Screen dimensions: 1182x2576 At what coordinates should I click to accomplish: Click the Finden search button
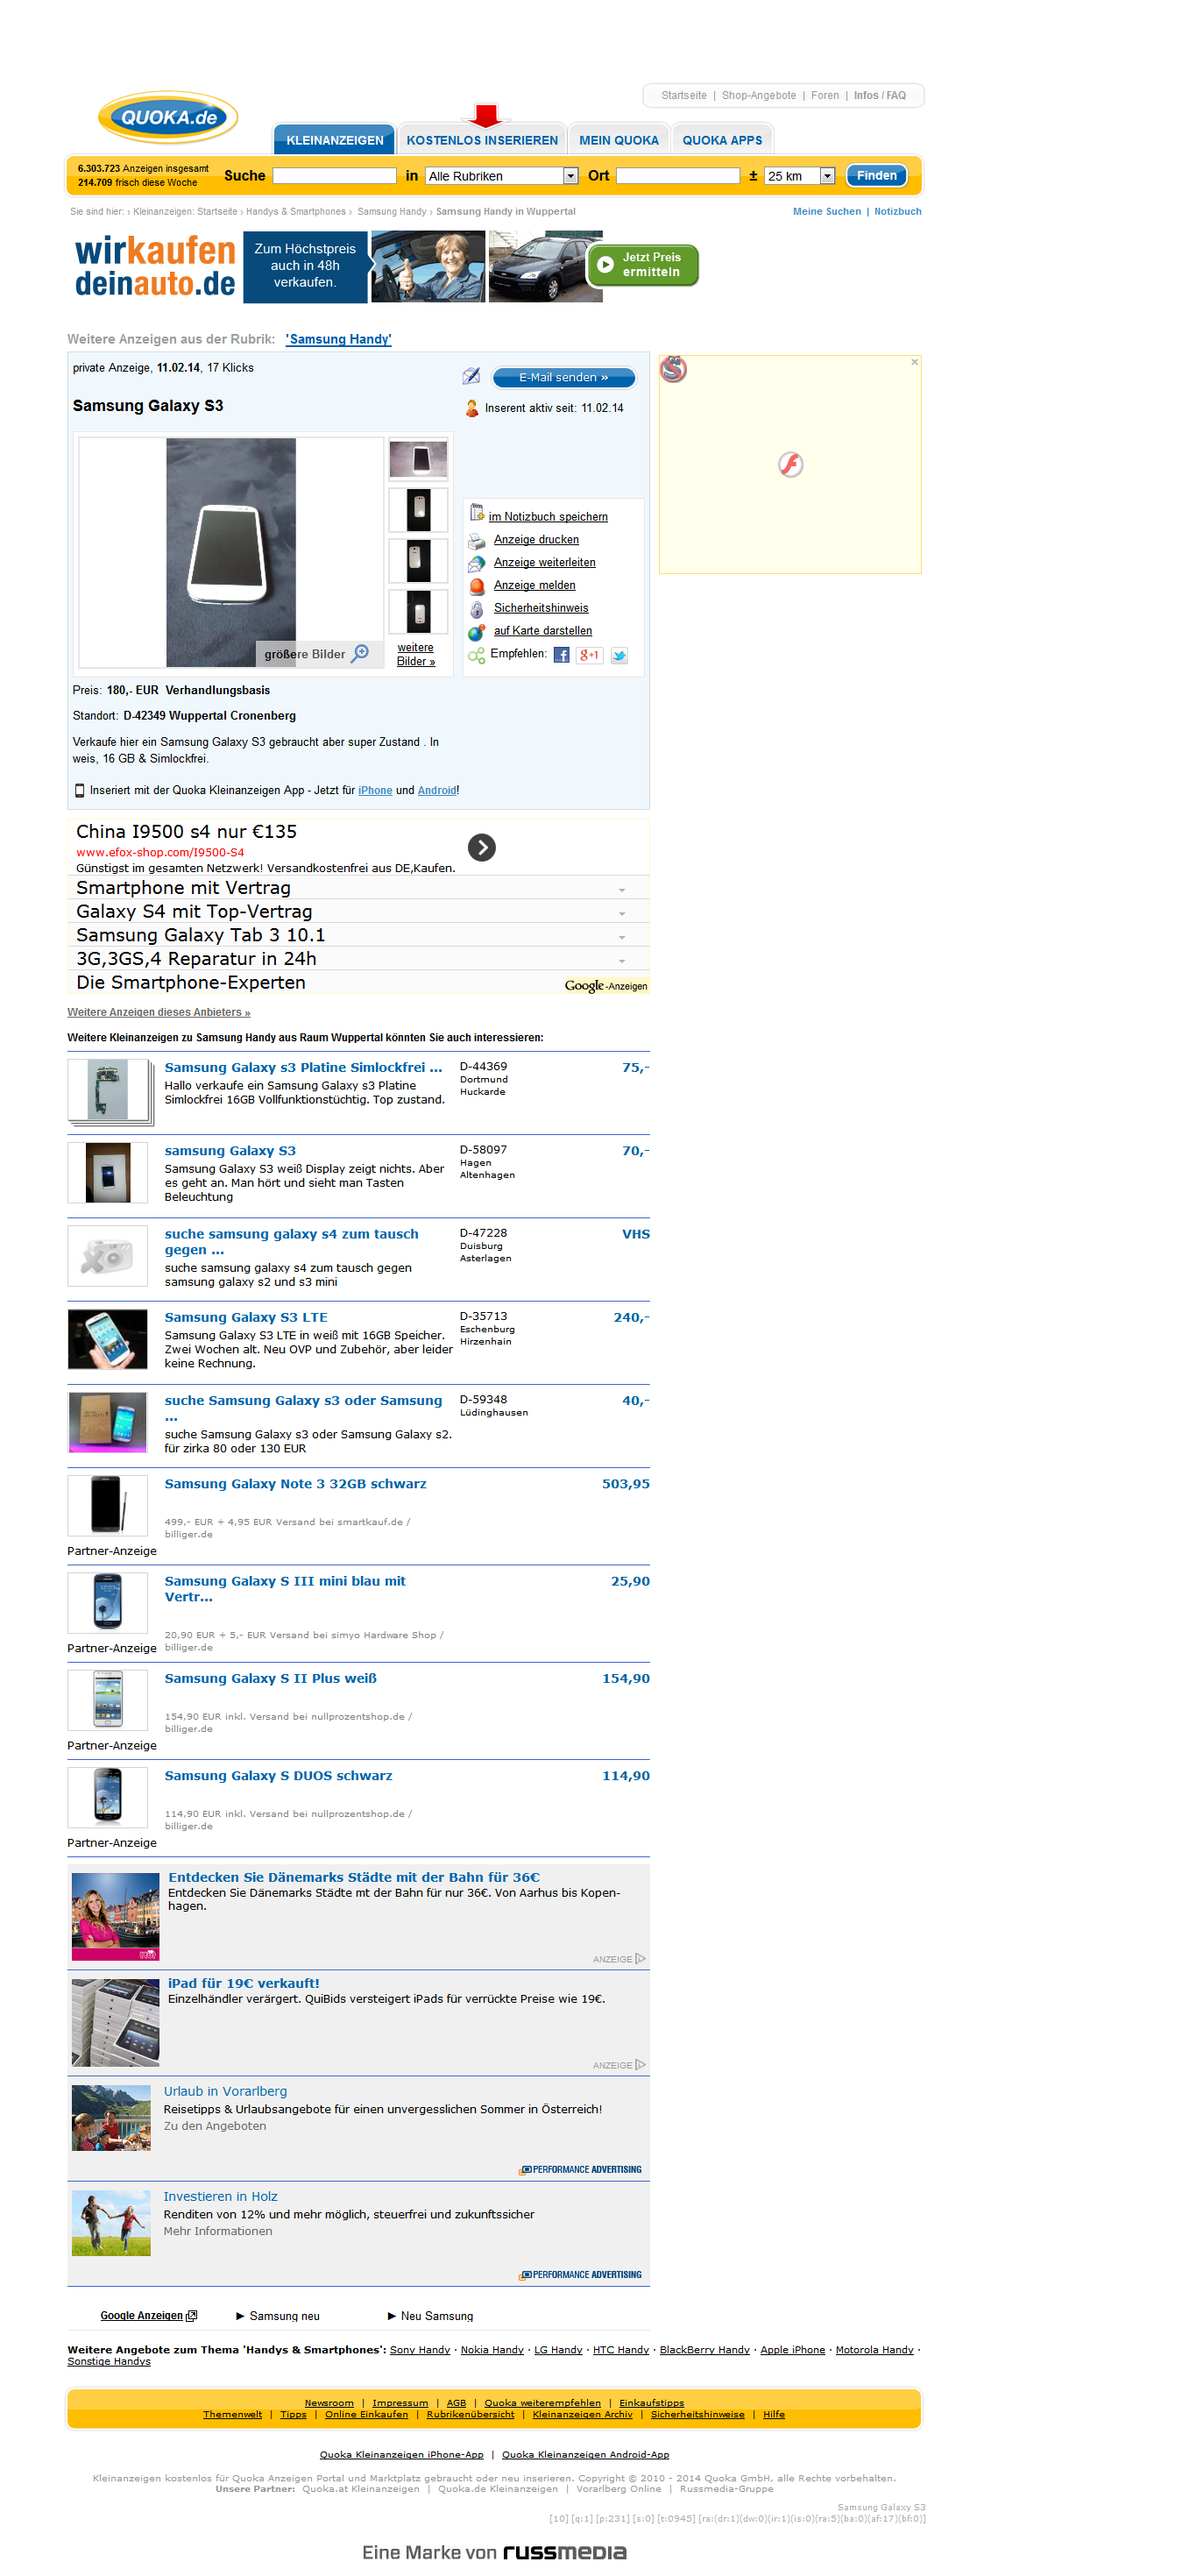click(876, 176)
